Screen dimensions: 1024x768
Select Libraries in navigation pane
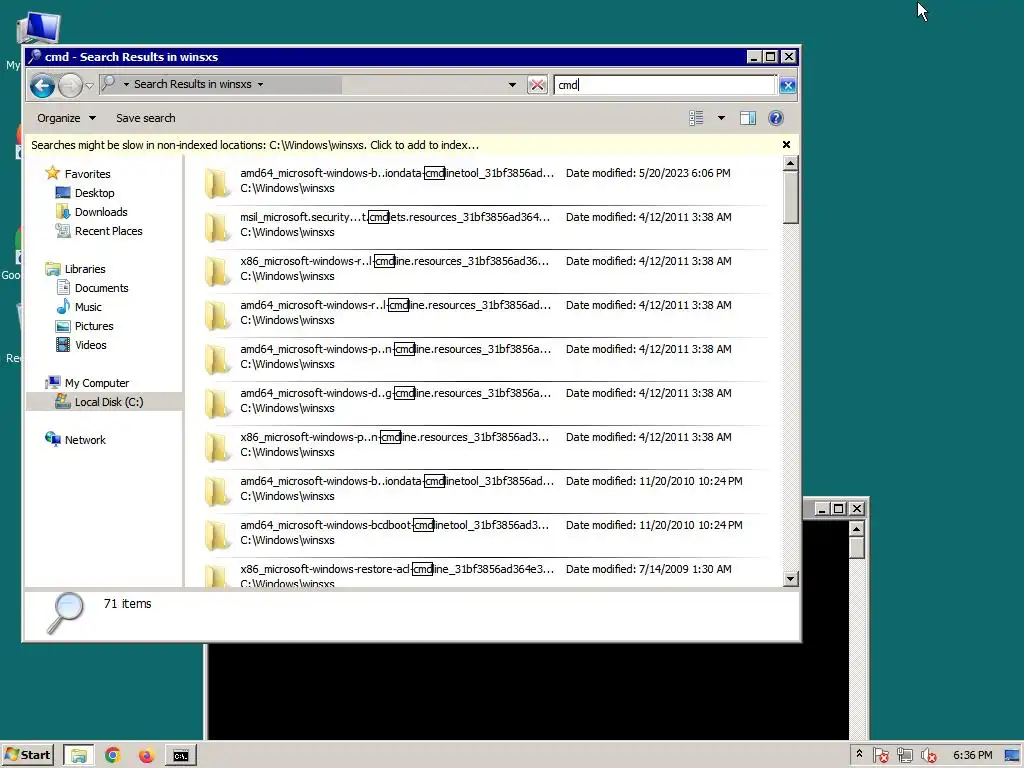84,269
